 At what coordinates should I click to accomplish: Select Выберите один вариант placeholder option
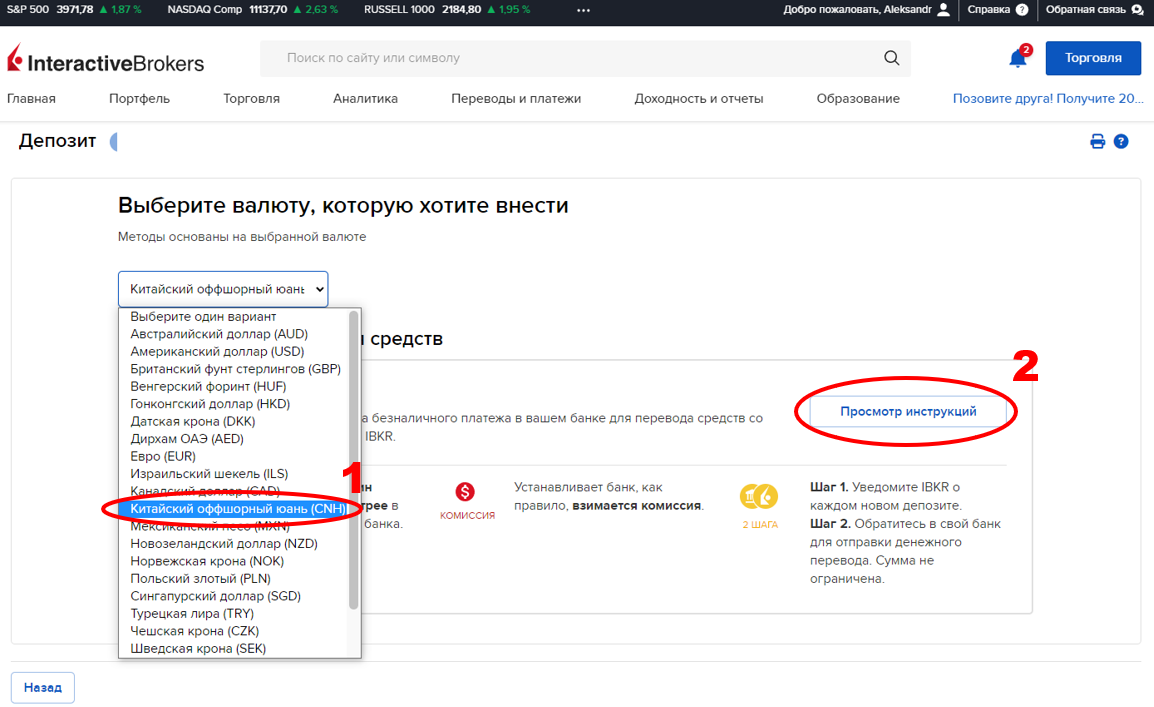203,316
